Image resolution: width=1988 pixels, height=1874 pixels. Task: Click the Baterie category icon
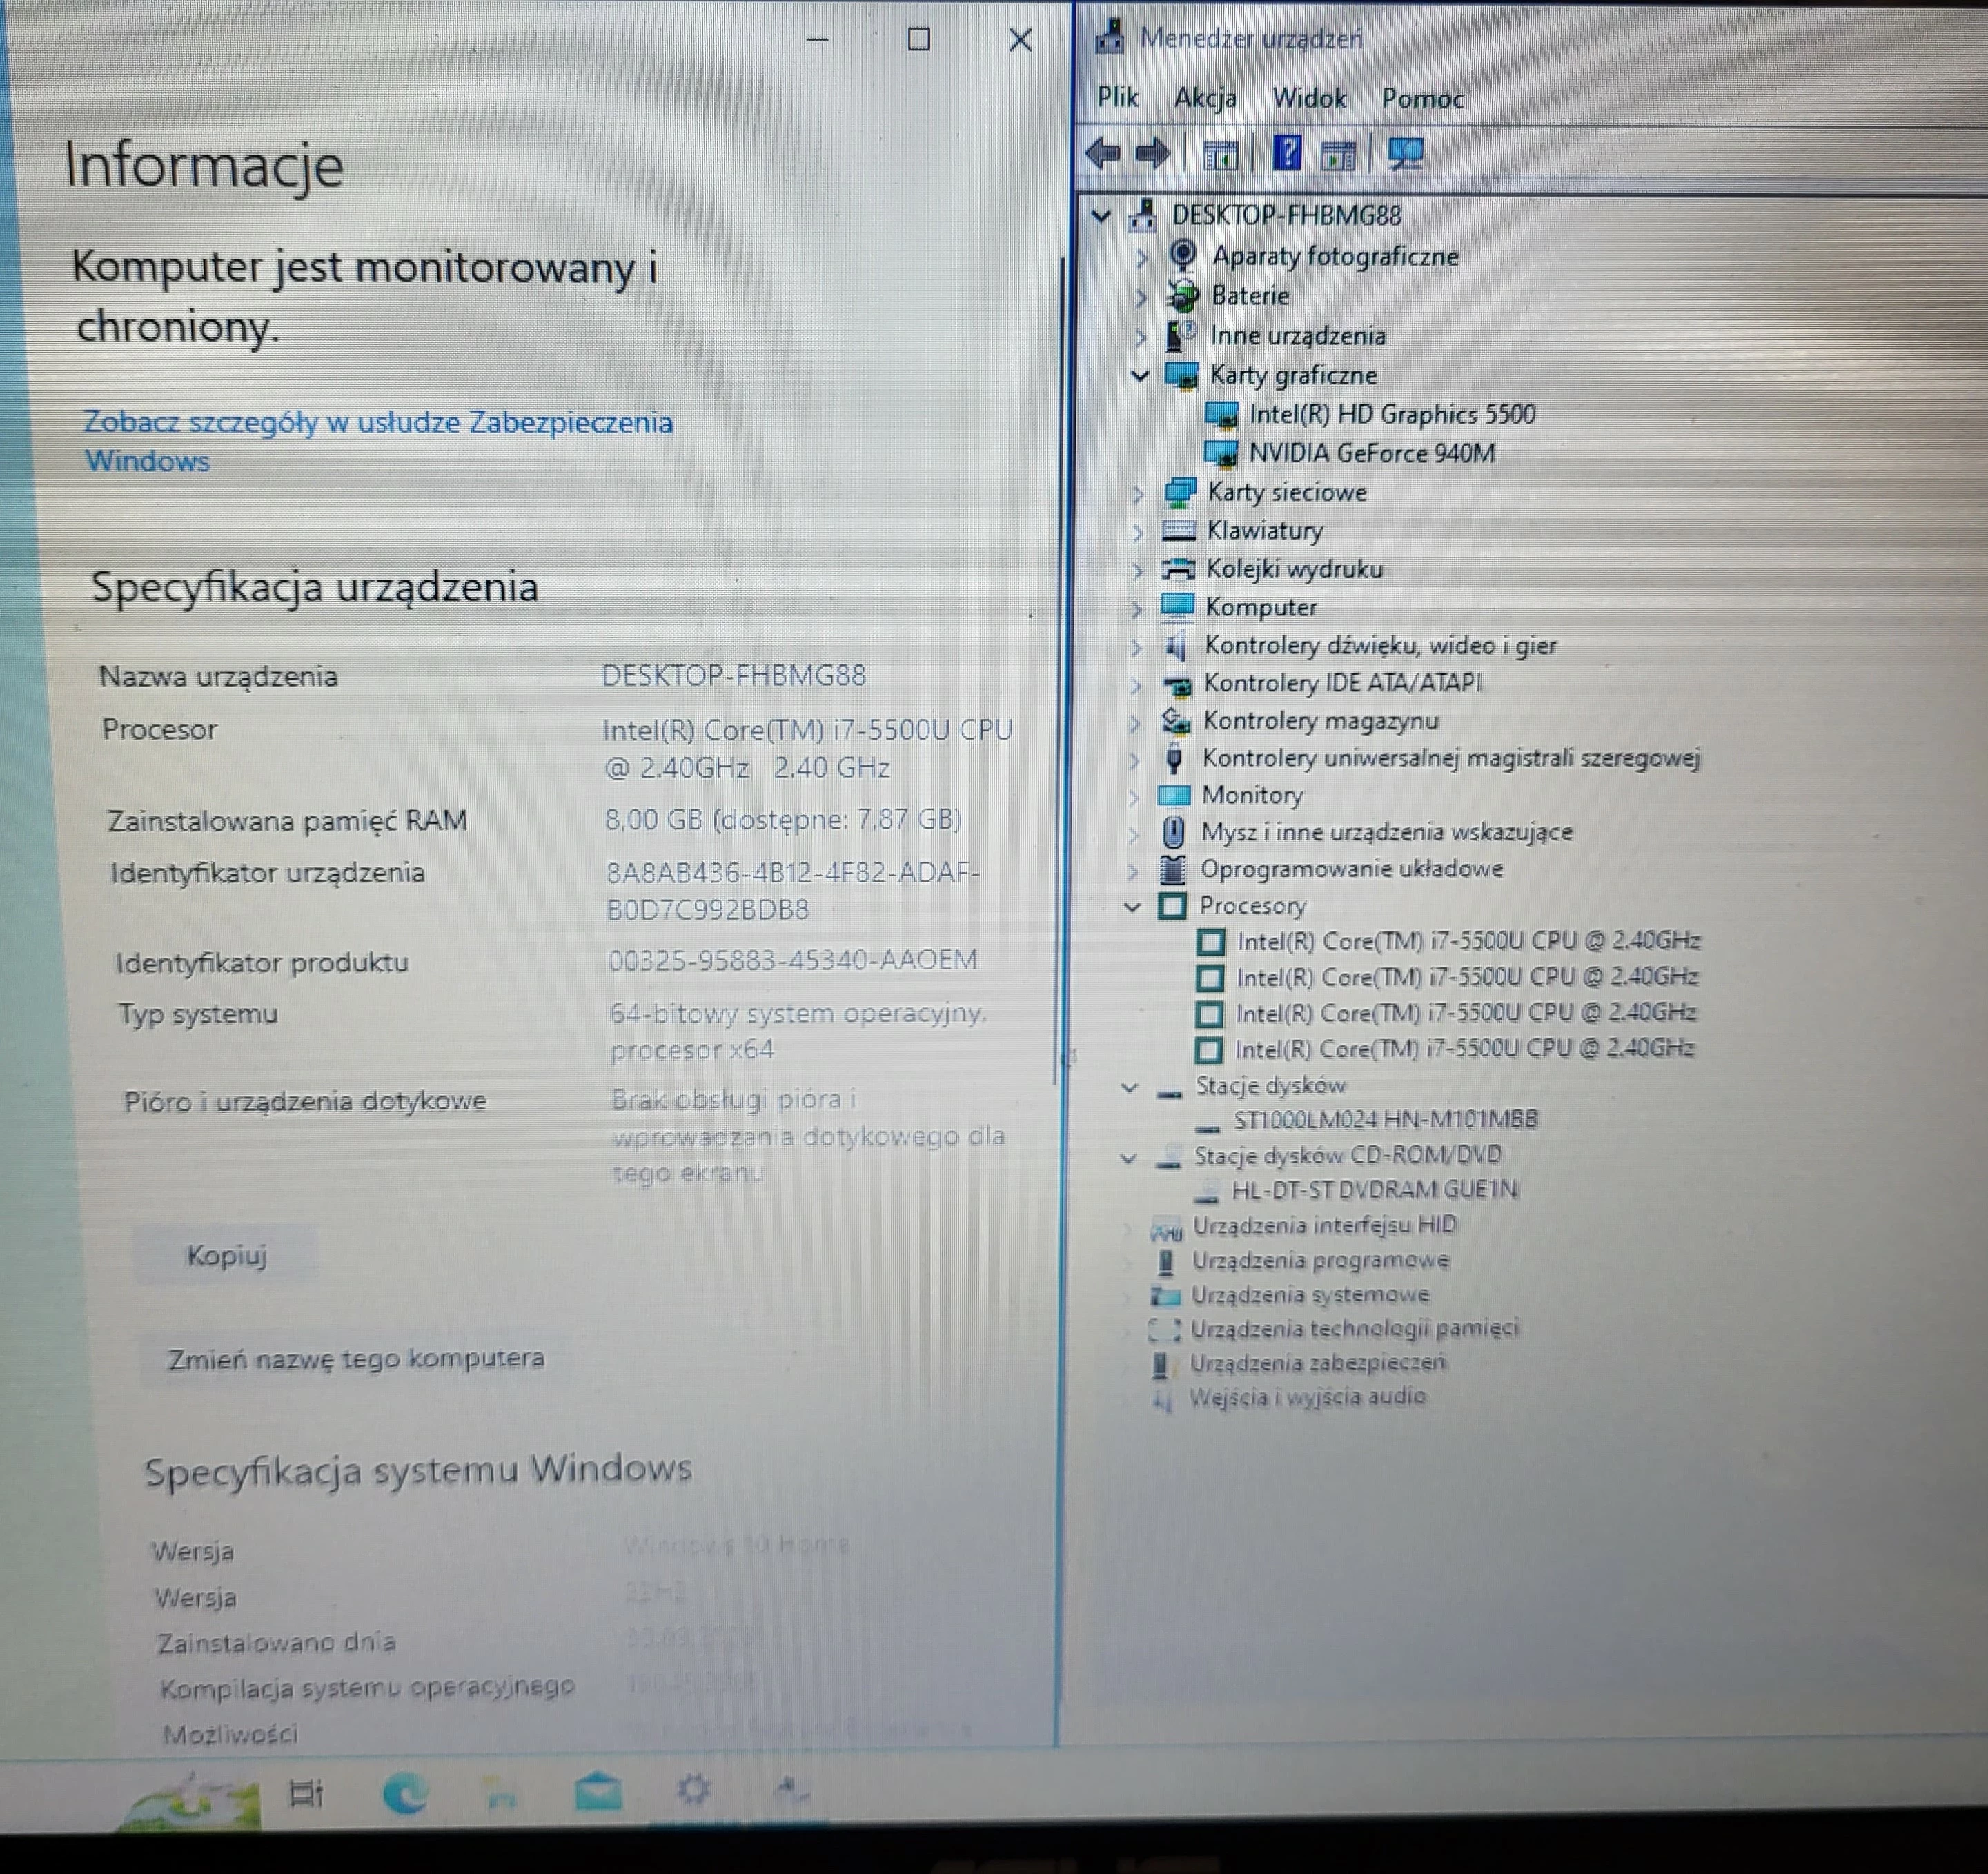[x=1183, y=296]
